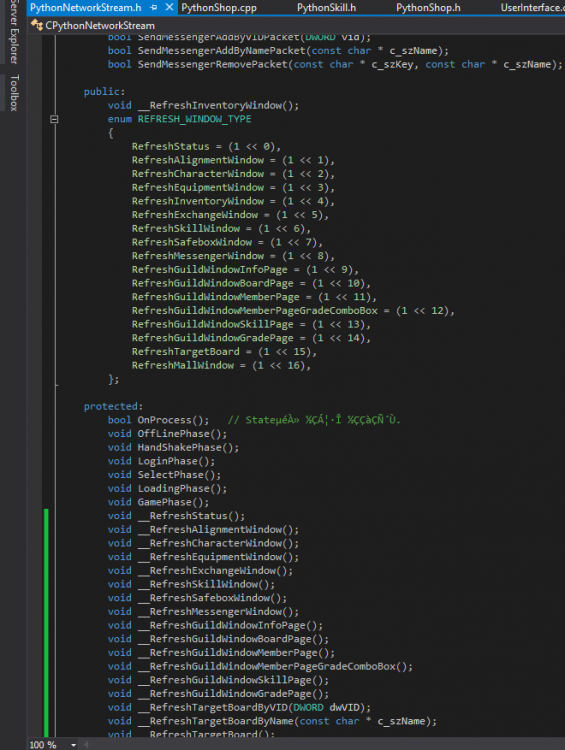This screenshot has width=565, height=750.
Task: Open the Server Explorer side panel
Action: point(13,32)
